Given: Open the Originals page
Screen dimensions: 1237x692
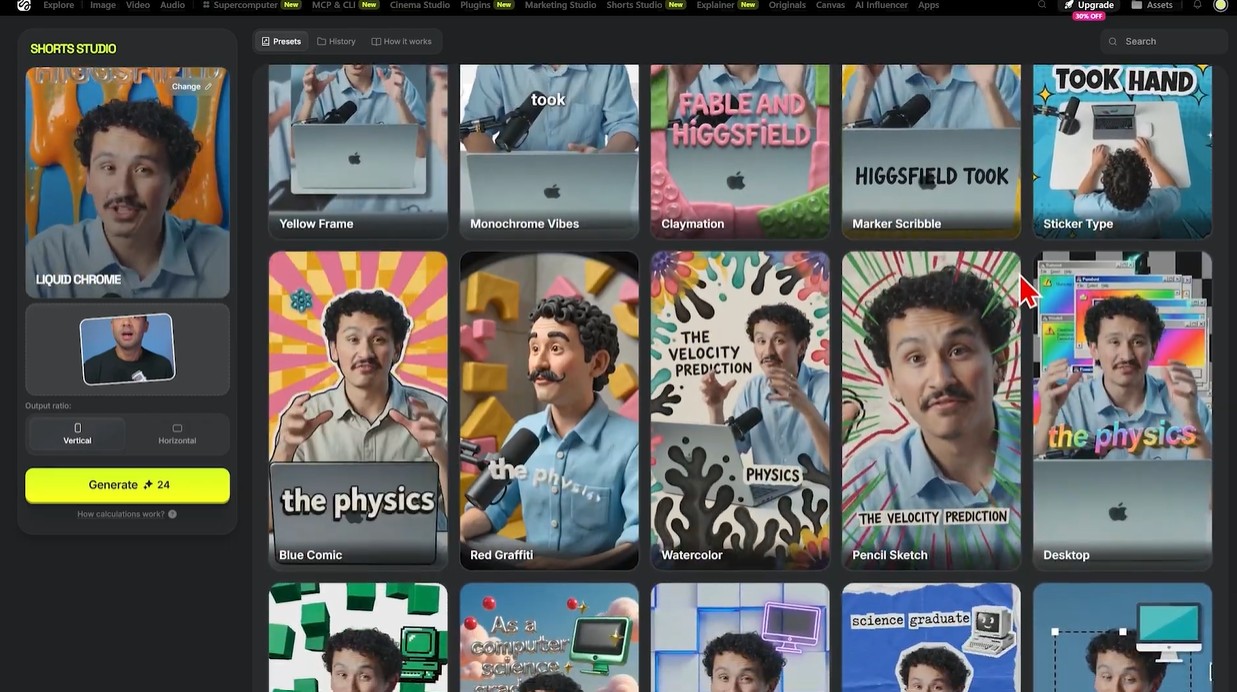Looking at the screenshot, I should pos(787,5).
